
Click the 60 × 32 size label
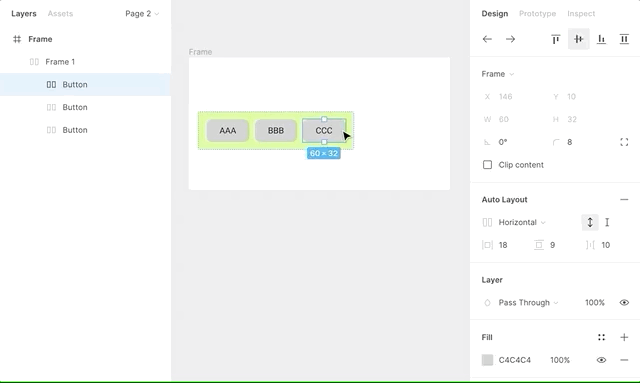324,154
